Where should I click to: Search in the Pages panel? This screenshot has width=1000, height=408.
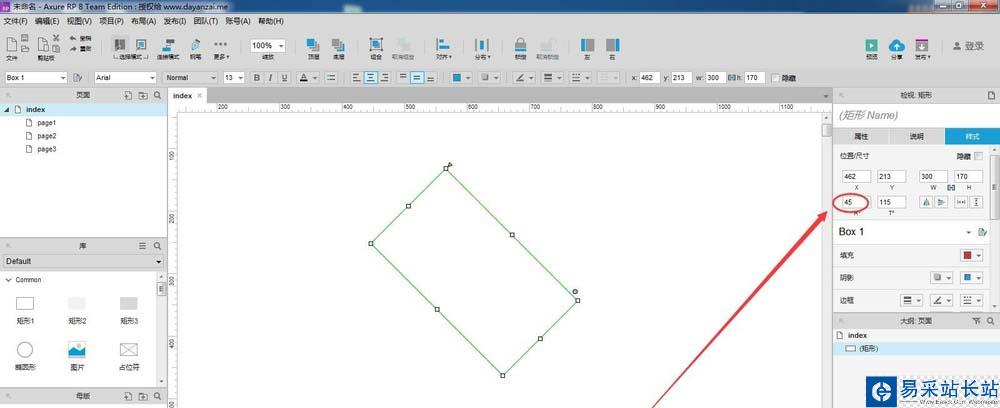coord(158,95)
